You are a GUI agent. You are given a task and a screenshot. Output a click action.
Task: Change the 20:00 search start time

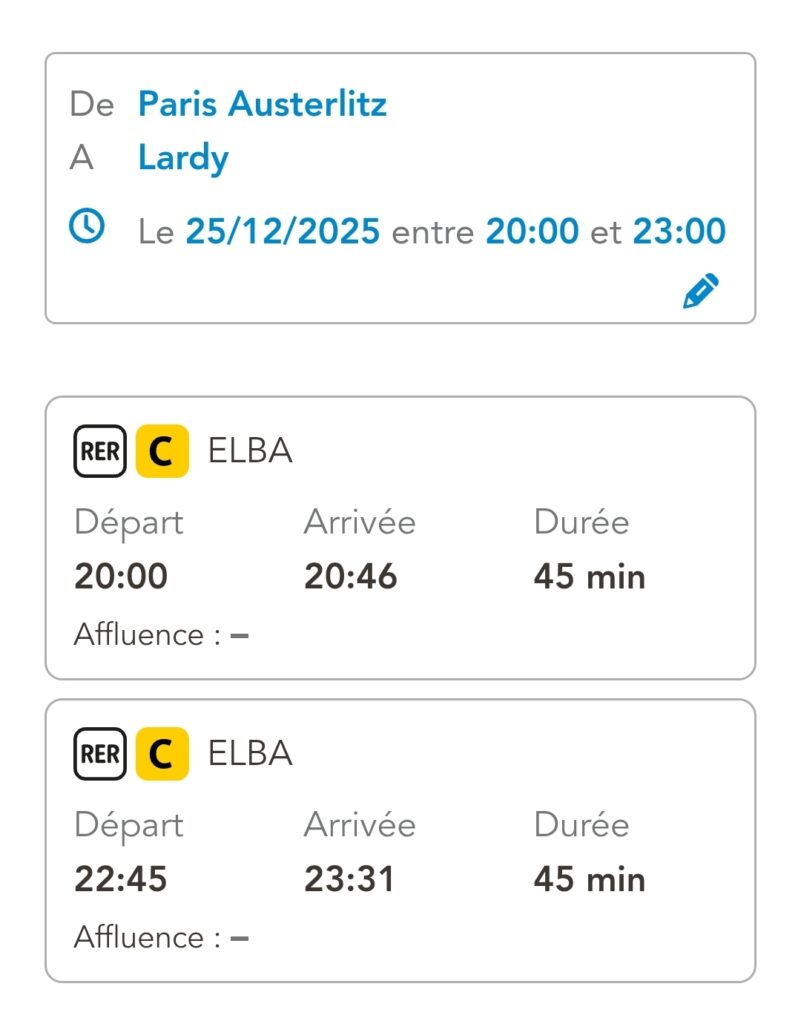click(x=532, y=232)
